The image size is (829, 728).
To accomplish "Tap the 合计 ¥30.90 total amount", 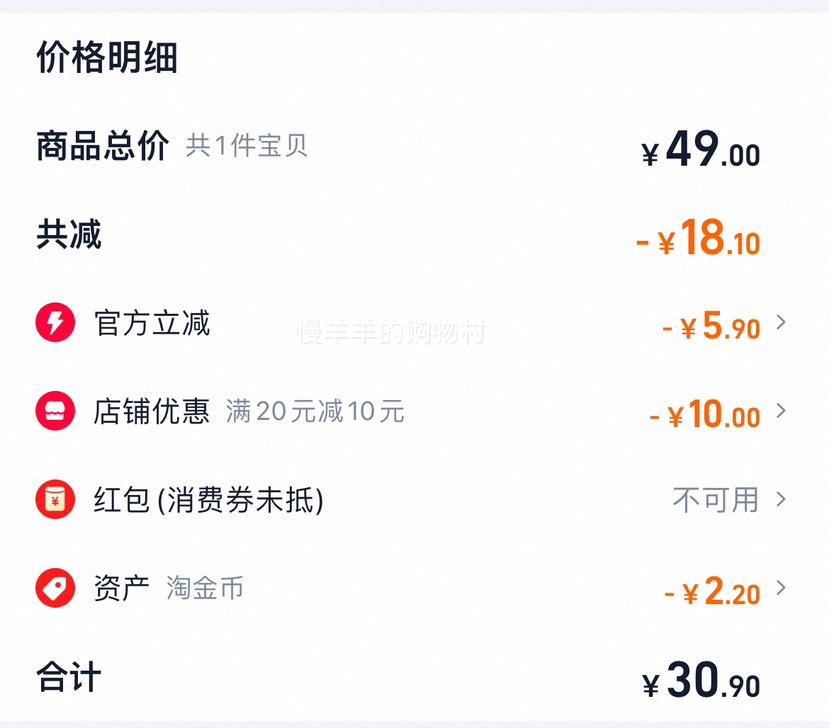I will pos(701,679).
